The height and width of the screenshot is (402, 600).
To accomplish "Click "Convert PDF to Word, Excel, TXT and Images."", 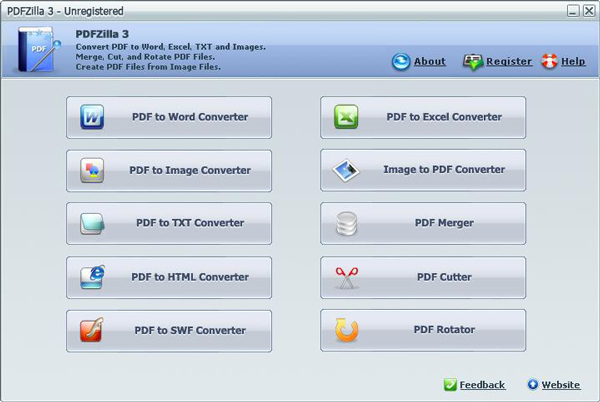I will (x=171, y=47).
